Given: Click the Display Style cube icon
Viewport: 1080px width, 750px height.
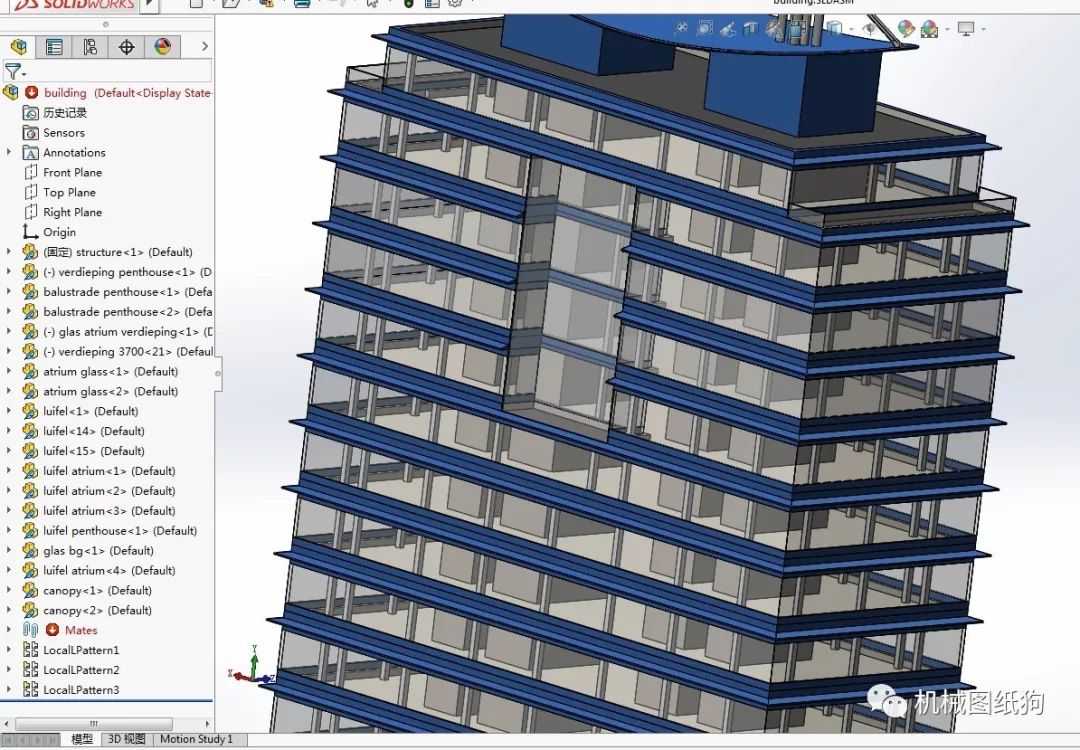Looking at the screenshot, I should (x=834, y=28).
